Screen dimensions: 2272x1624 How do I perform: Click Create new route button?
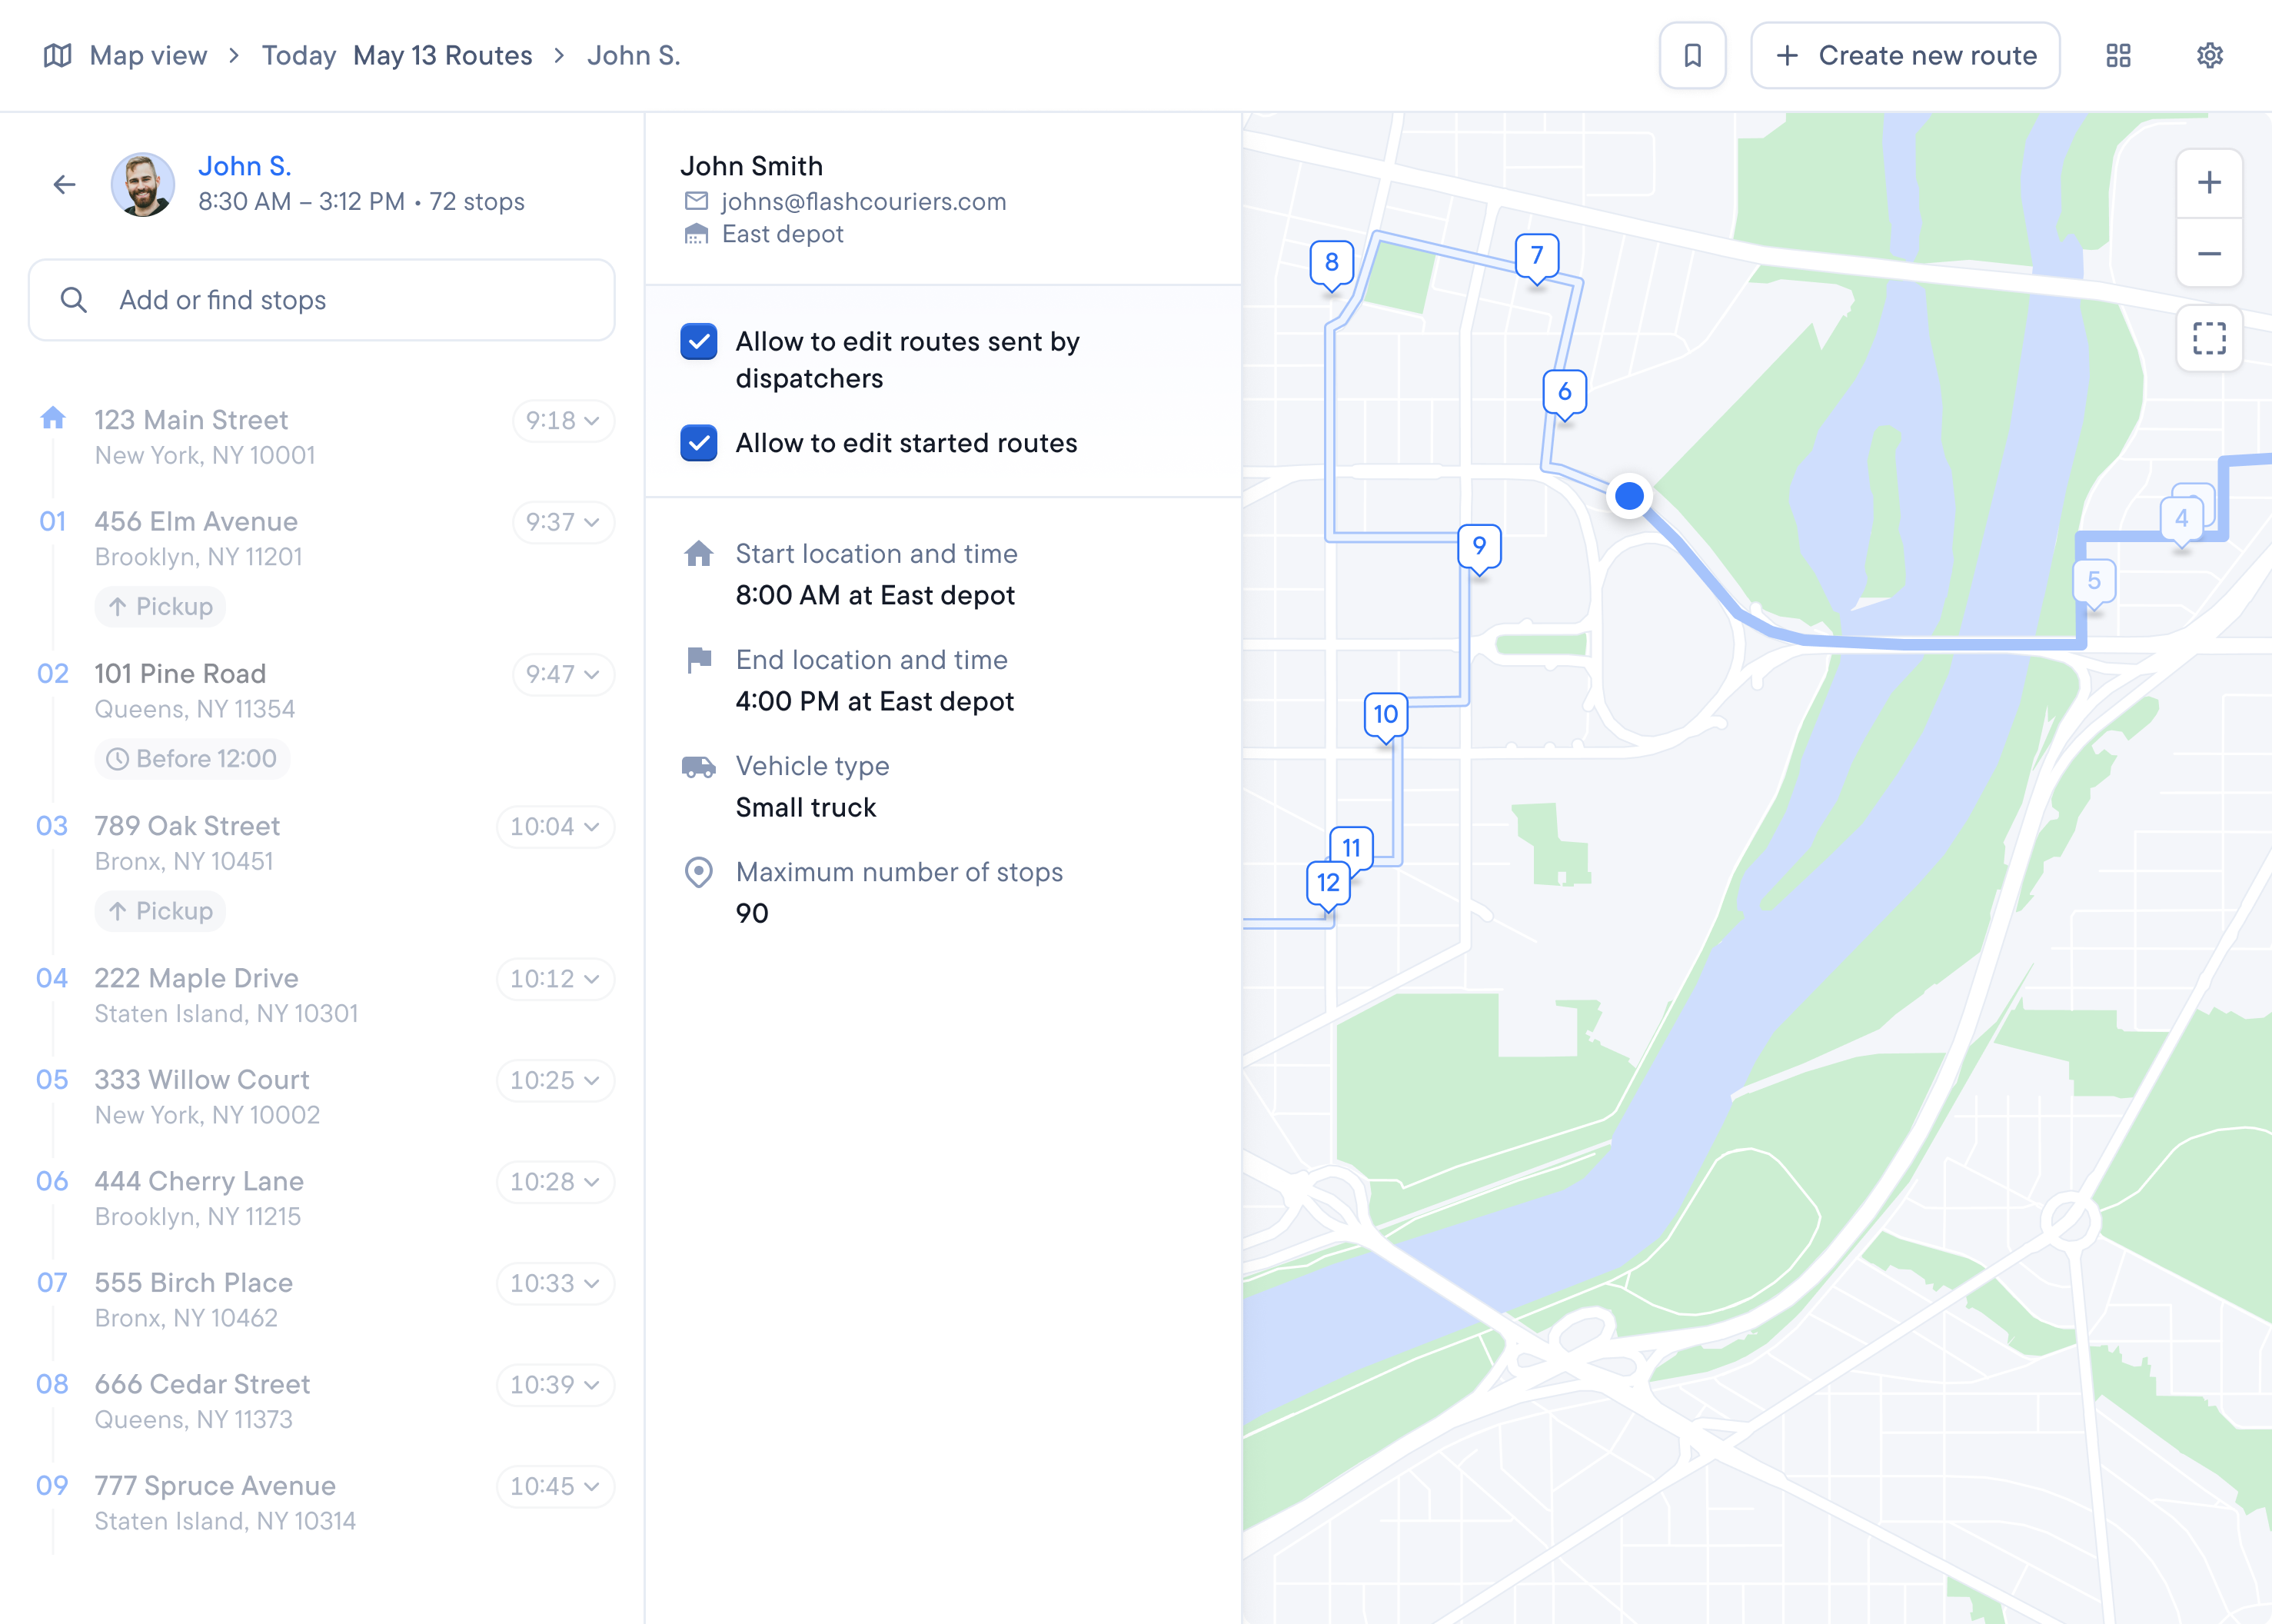pos(1905,55)
